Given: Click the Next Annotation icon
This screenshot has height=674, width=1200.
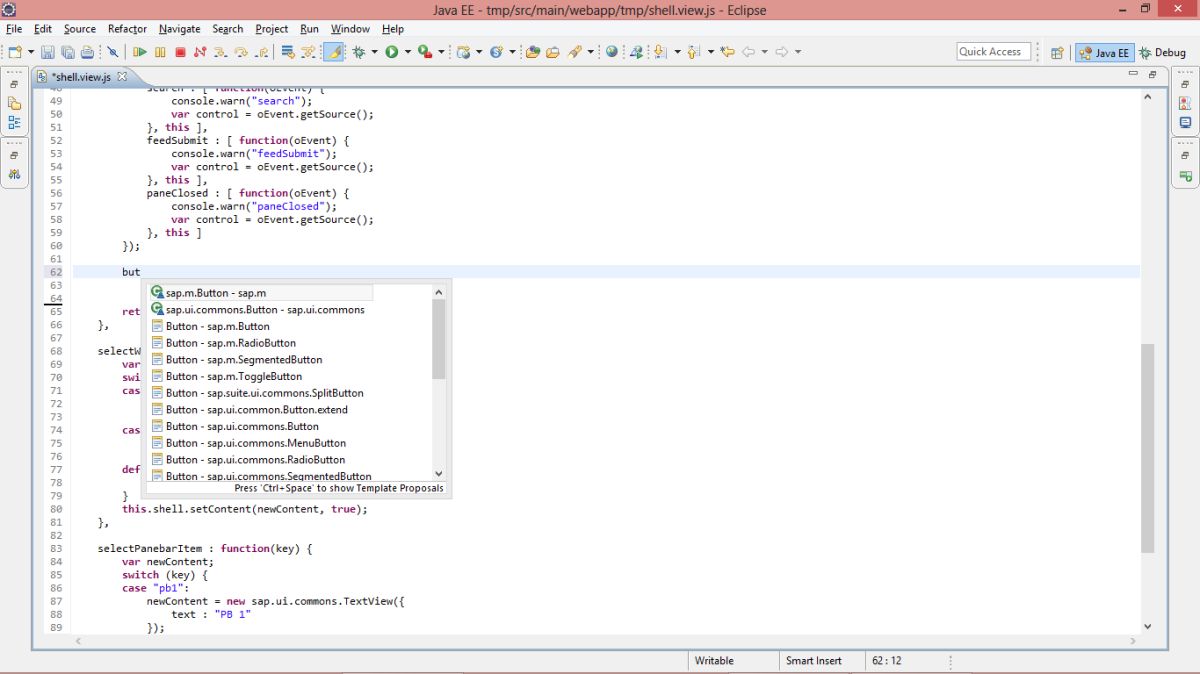Looking at the screenshot, I should [x=660, y=52].
